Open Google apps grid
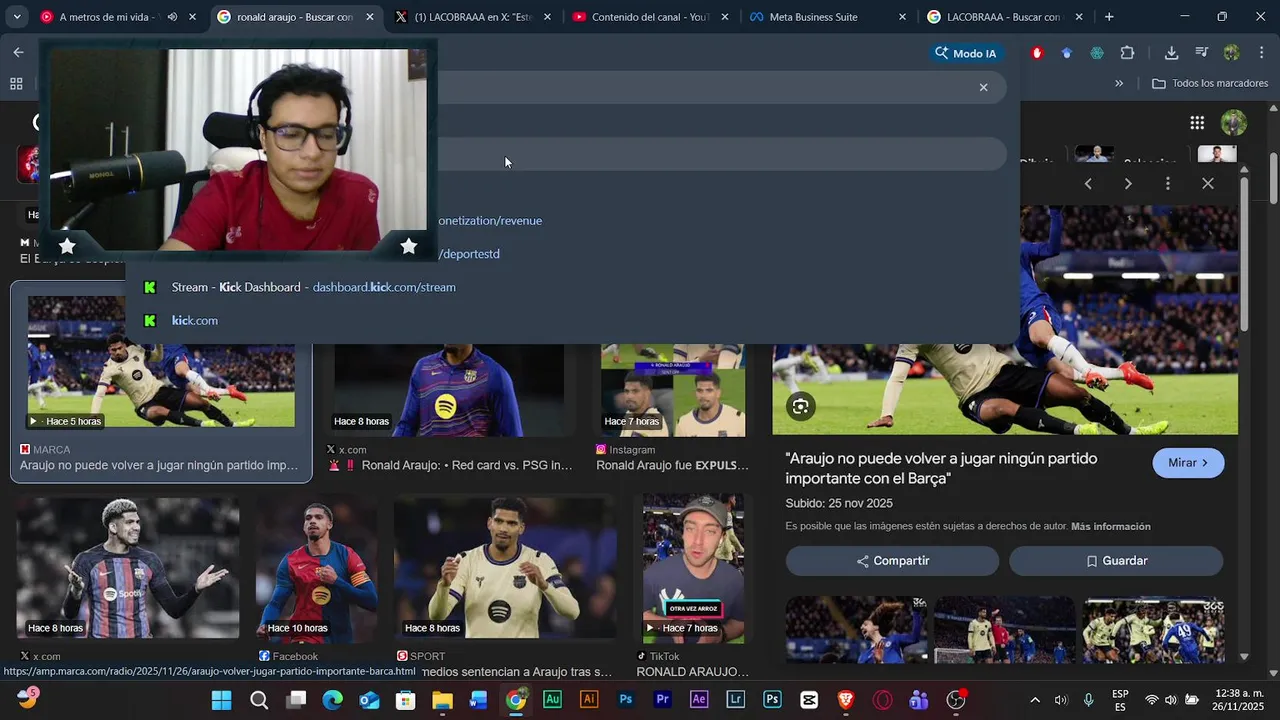The image size is (1280, 720). pyautogui.click(x=1197, y=123)
